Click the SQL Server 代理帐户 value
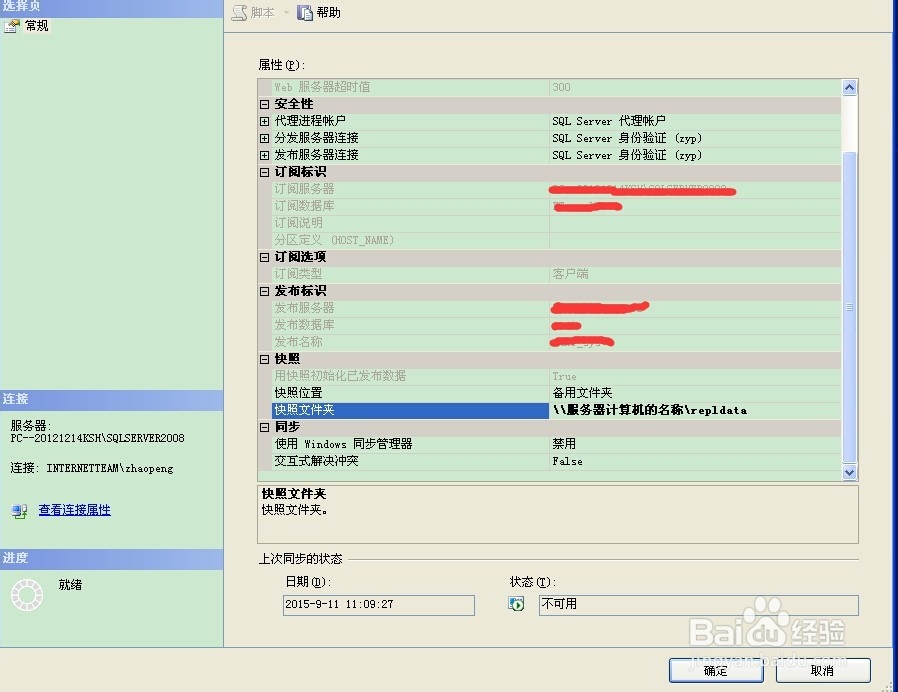Screen dimensions: 898x692 click(x=609, y=121)
